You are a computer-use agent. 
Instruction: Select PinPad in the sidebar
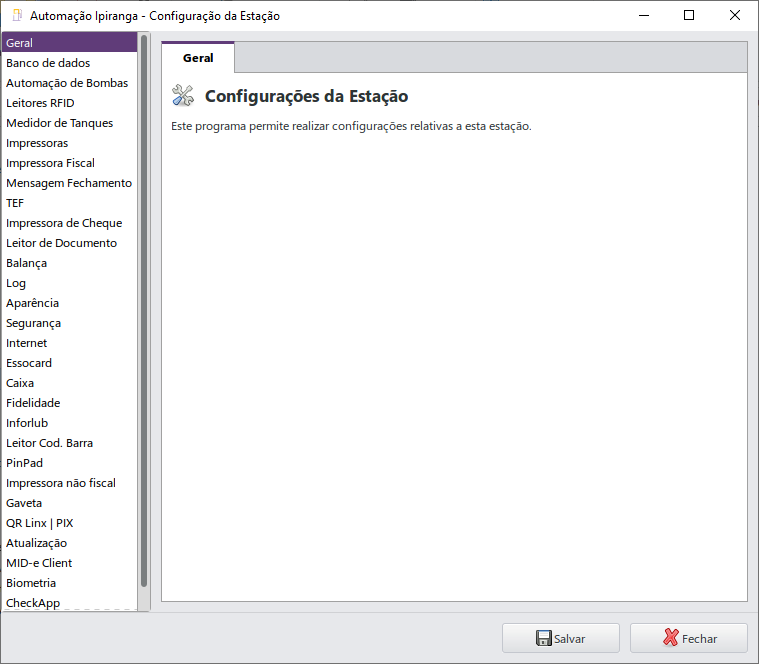[70, 463]
